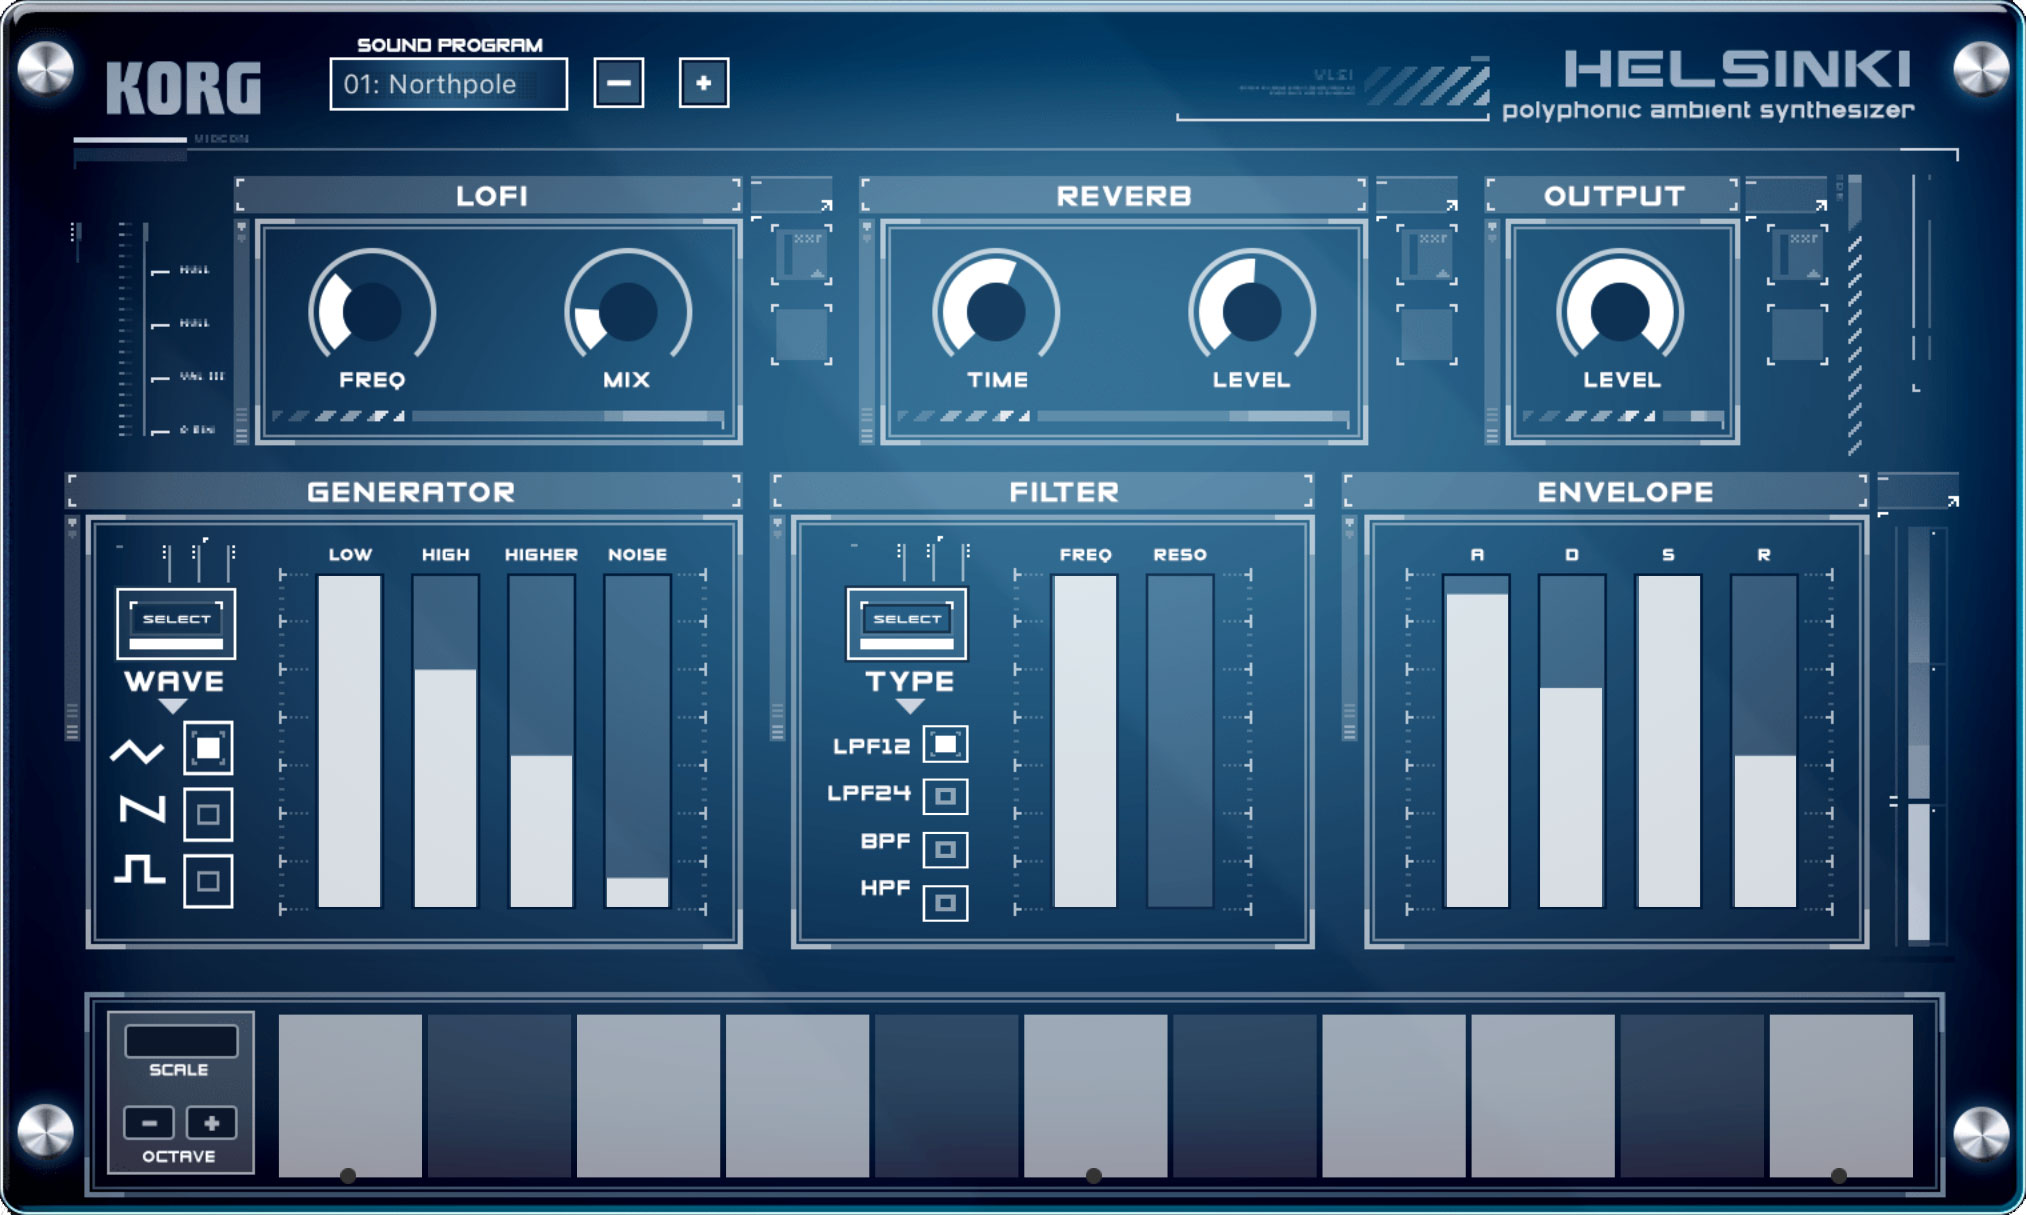Open the SCALE display selector

pyautogui.click(x=181, y=1041)
